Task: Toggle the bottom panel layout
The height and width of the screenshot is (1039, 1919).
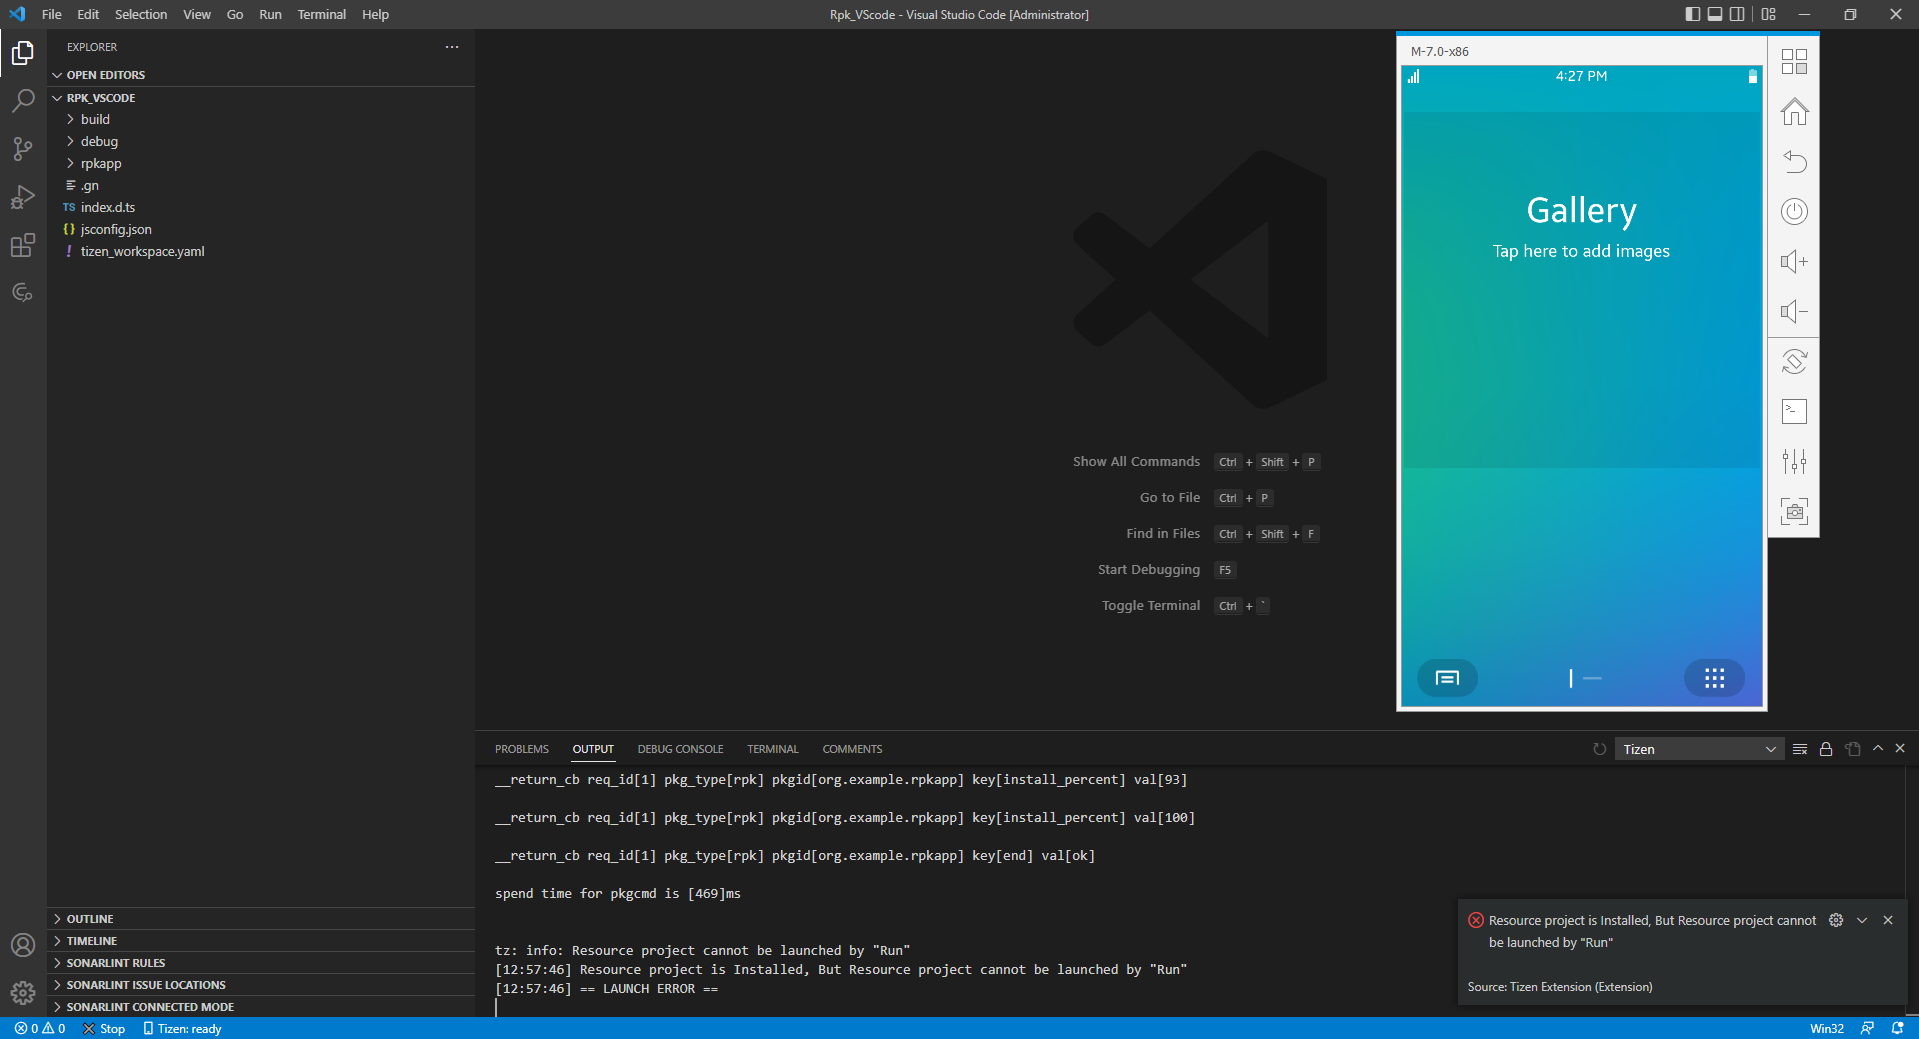Action: coord(1715,14)
